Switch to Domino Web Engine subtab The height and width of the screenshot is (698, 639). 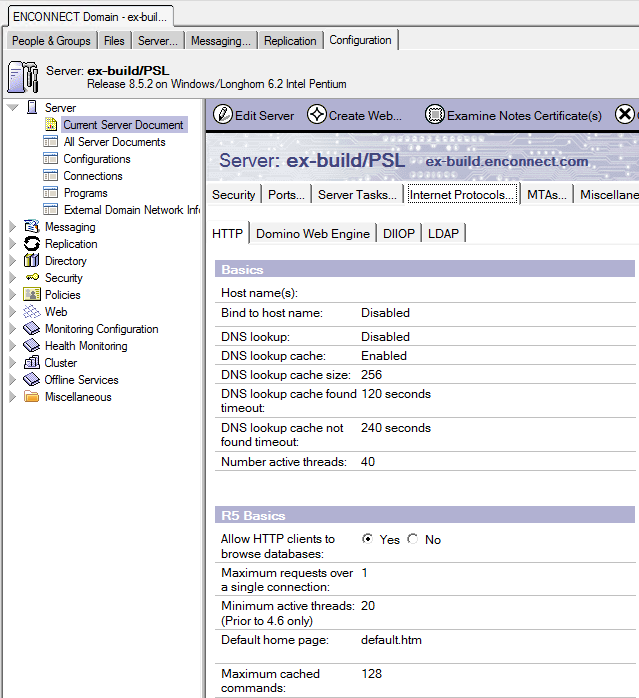click(x=313, y=234)
